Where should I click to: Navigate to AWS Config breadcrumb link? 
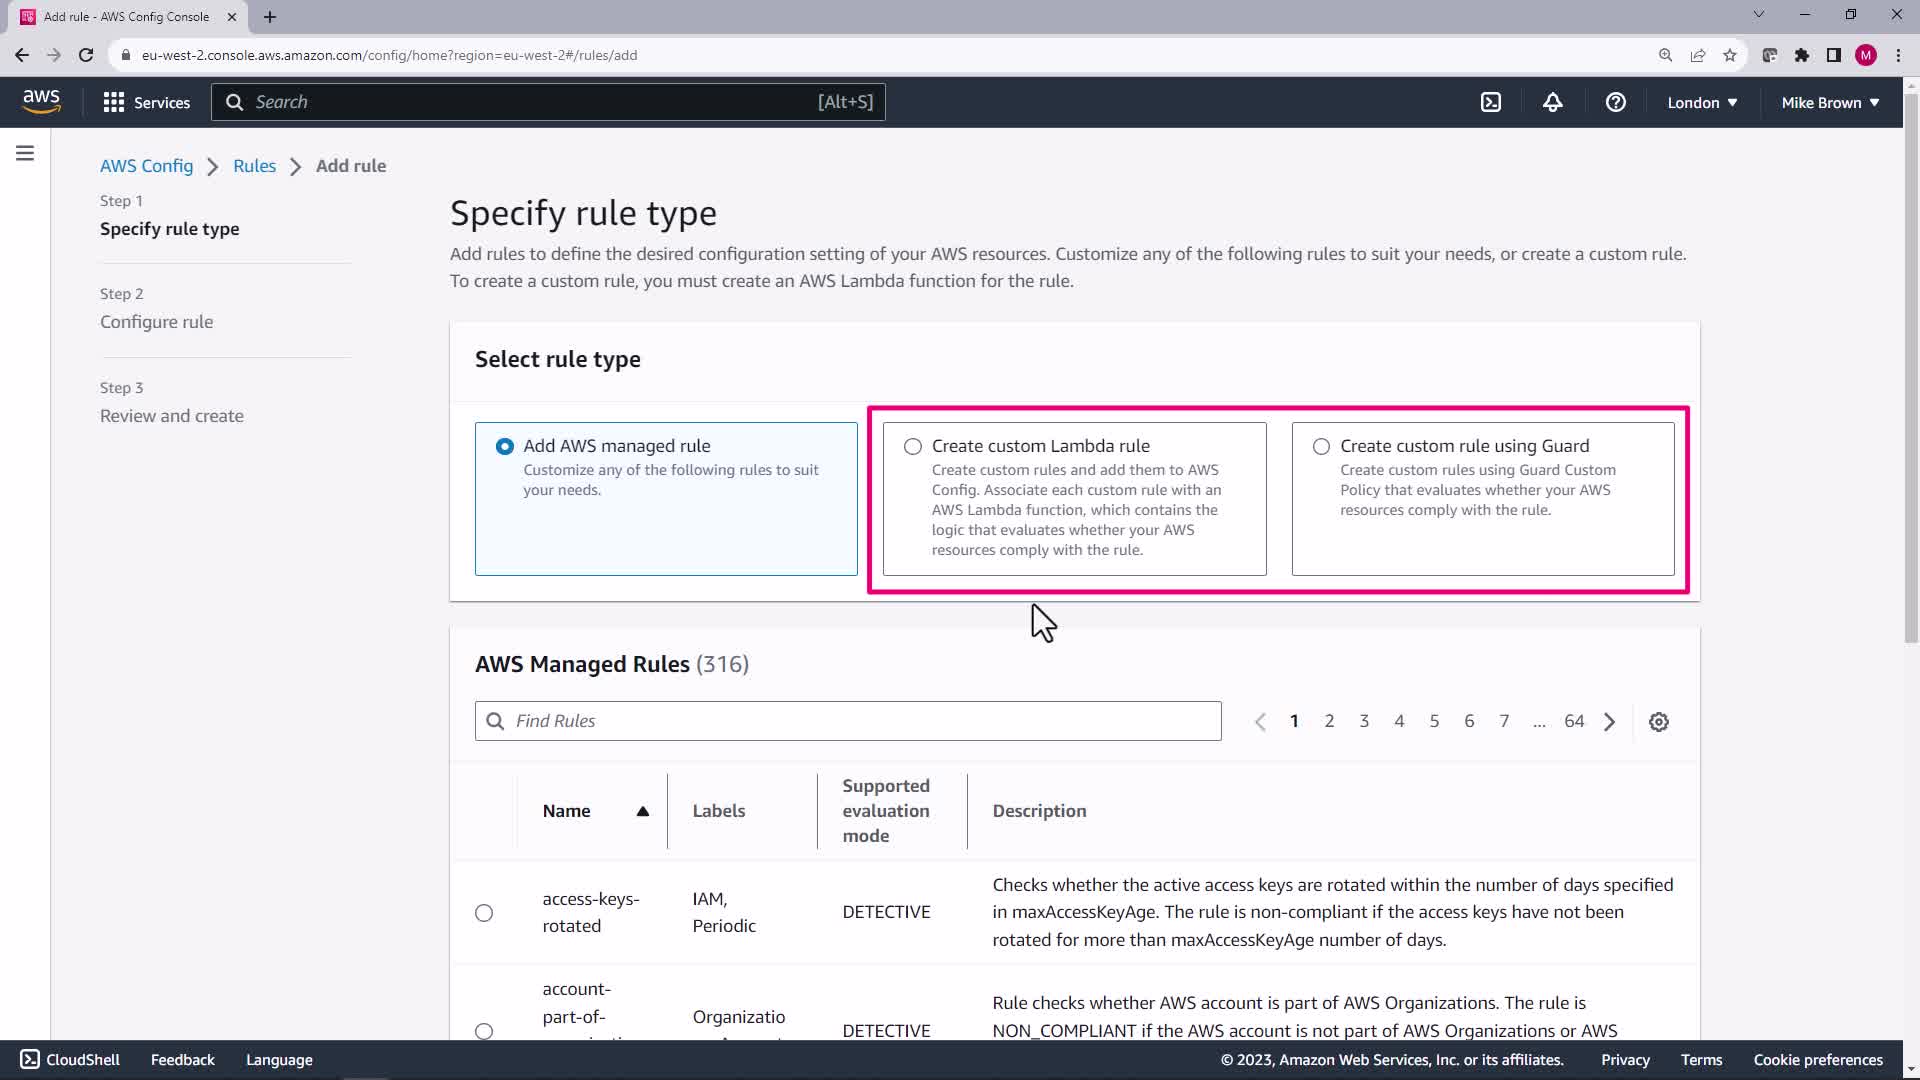coord(146,166)
